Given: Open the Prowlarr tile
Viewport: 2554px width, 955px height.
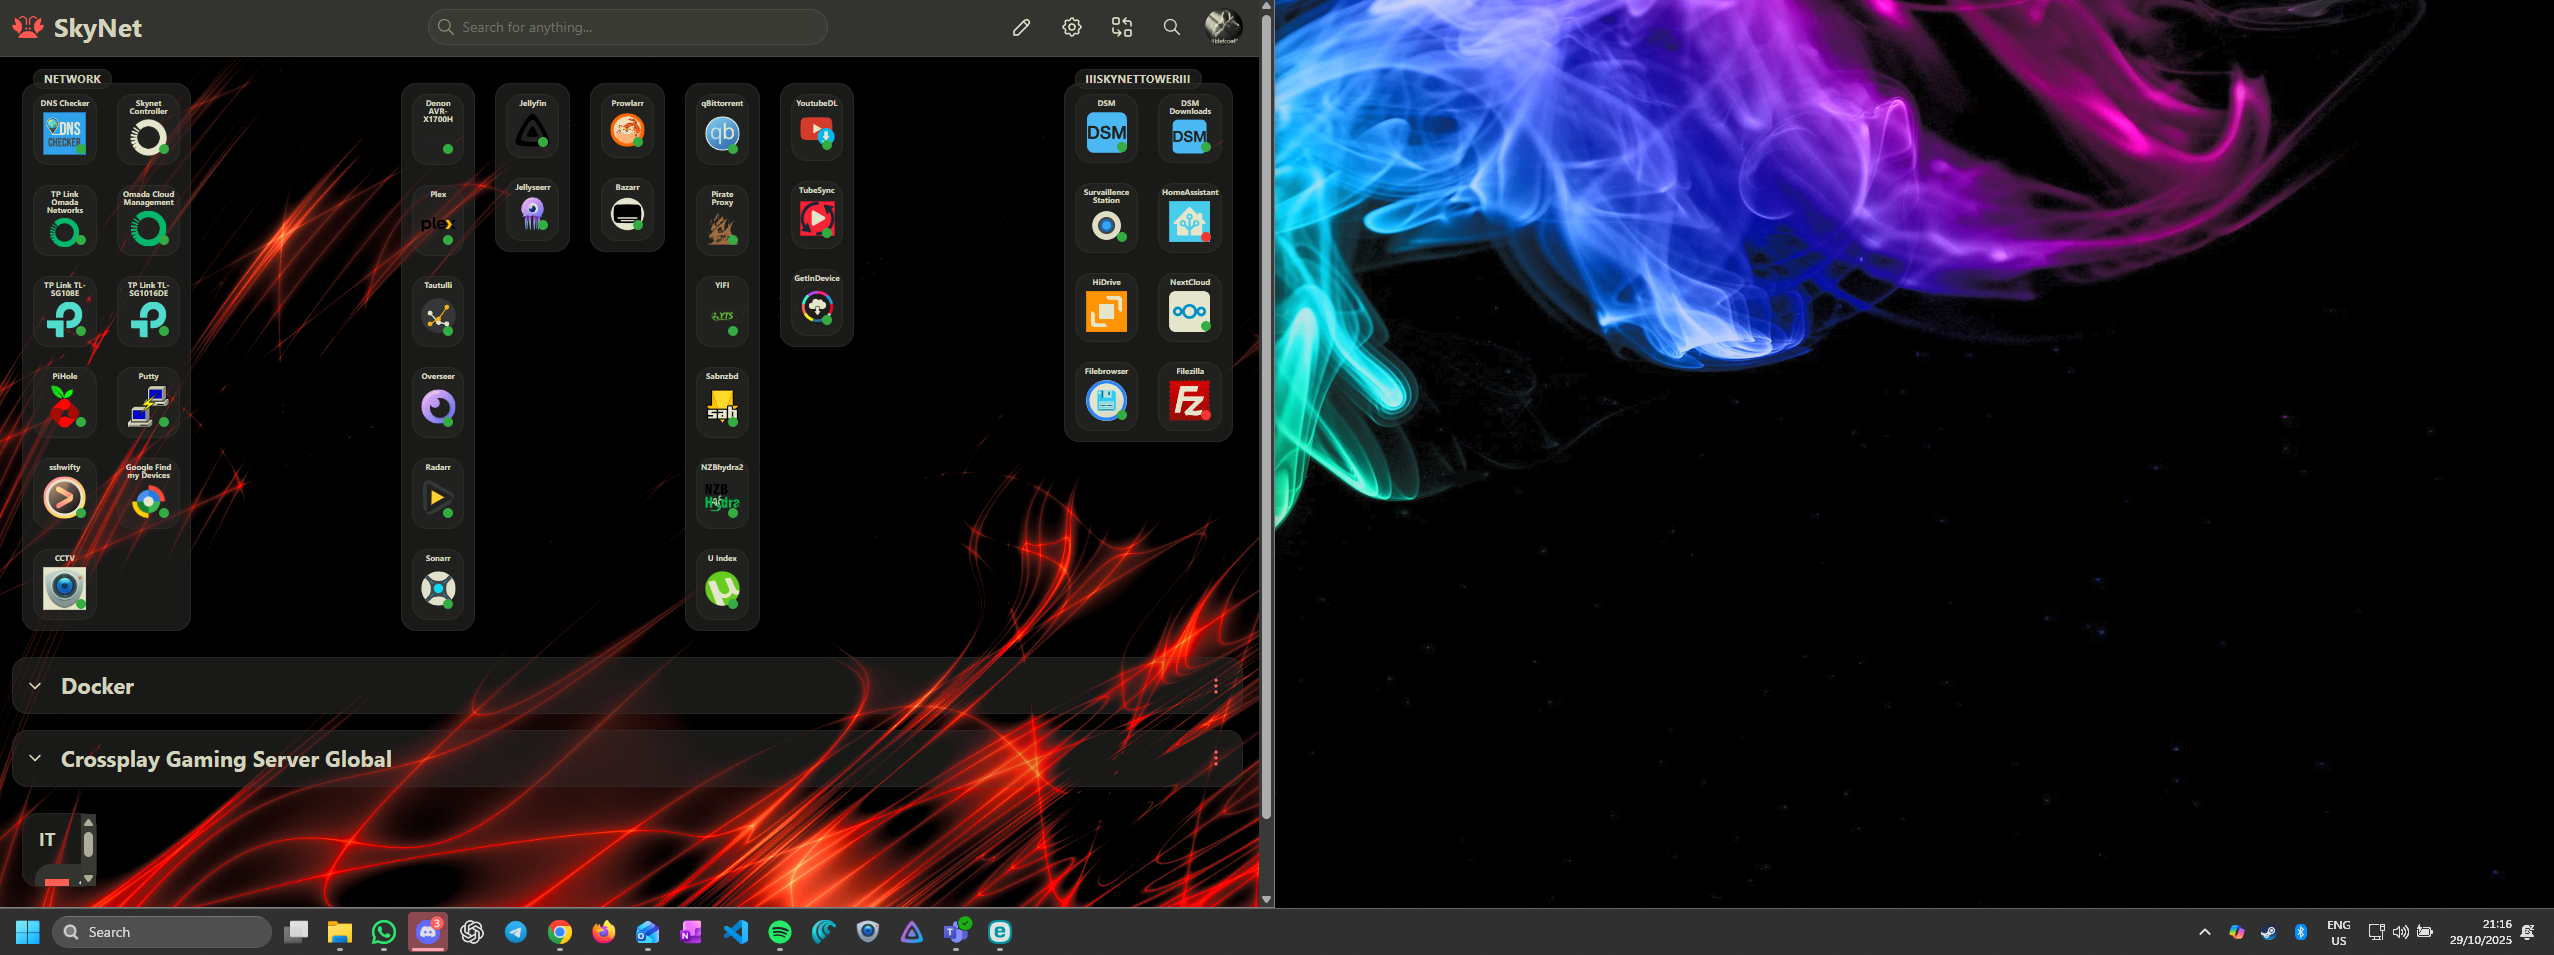Looking at the screenshot, I should (627, 126).
